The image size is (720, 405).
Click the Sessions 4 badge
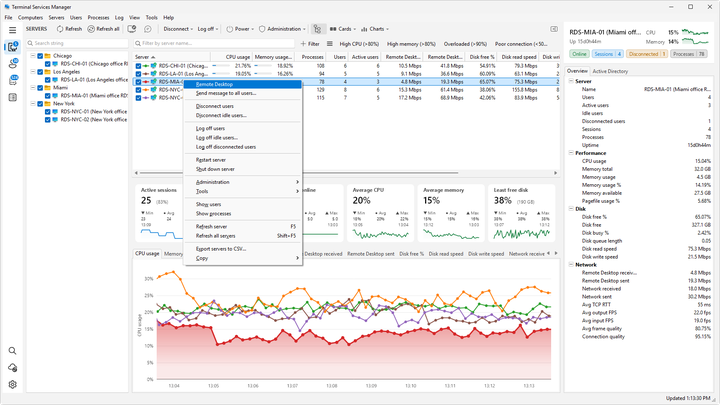click(x=607, y=54)
